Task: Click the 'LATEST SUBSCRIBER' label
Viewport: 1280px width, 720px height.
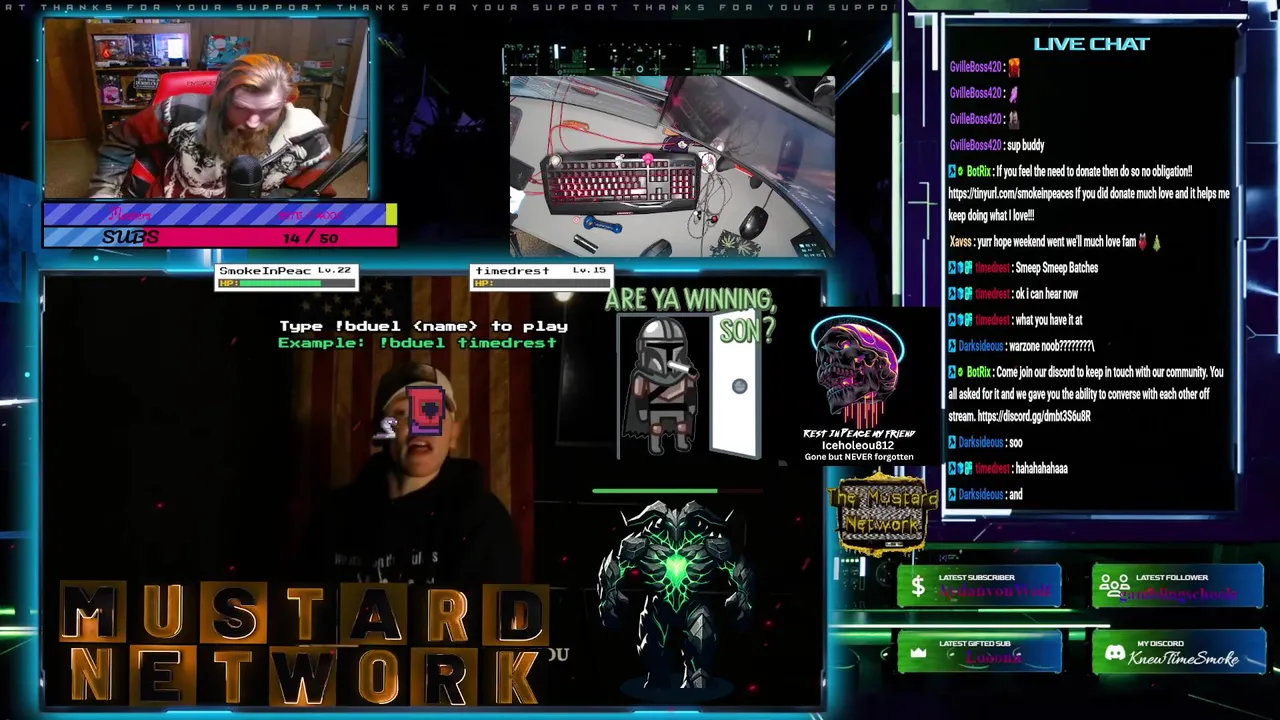Action: (x=977, y=577)
